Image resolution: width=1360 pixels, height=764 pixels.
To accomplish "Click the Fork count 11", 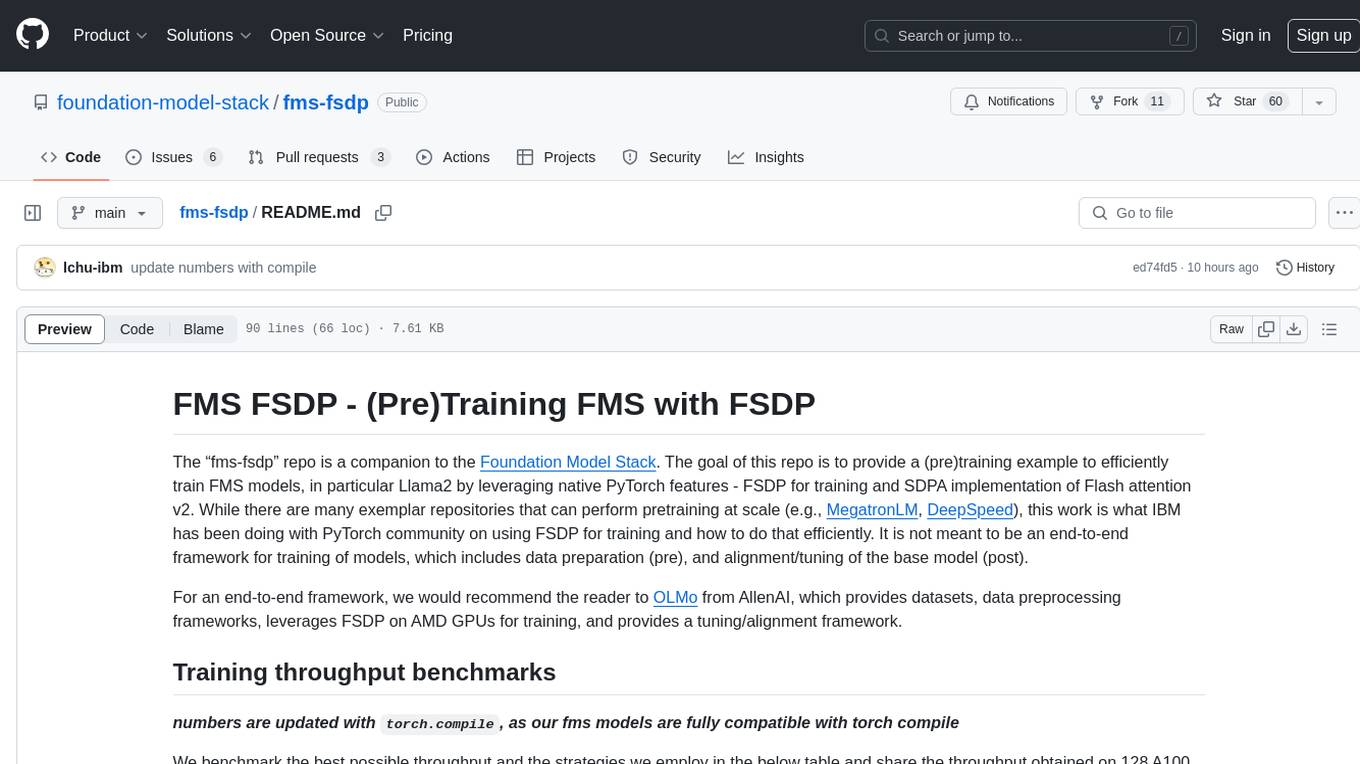I will tap(1157, 102).
